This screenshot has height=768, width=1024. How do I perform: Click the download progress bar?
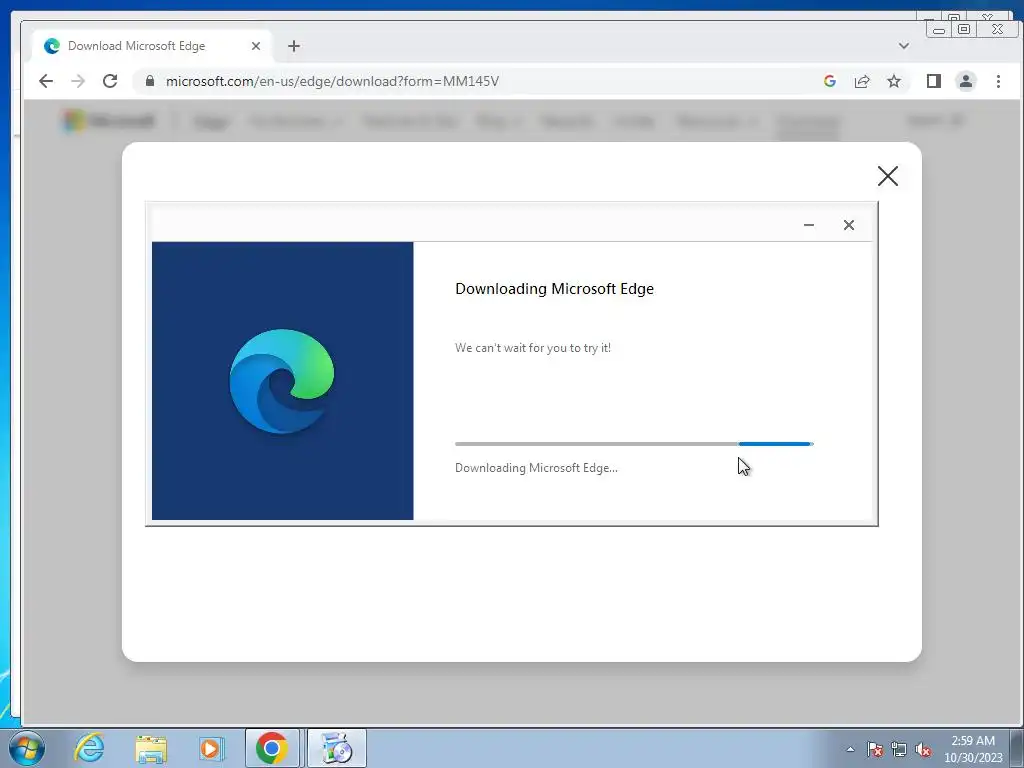(x=634, y=444)
